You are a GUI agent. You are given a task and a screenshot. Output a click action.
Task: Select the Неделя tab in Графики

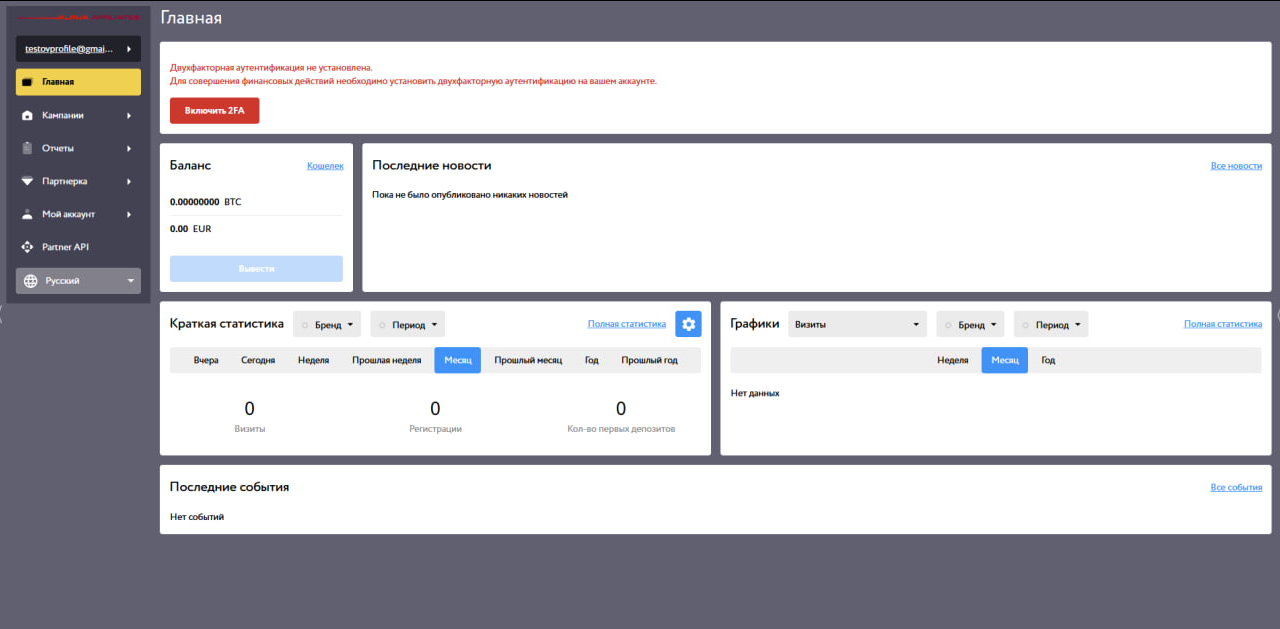pyautogui.click(x=952, y=360)
